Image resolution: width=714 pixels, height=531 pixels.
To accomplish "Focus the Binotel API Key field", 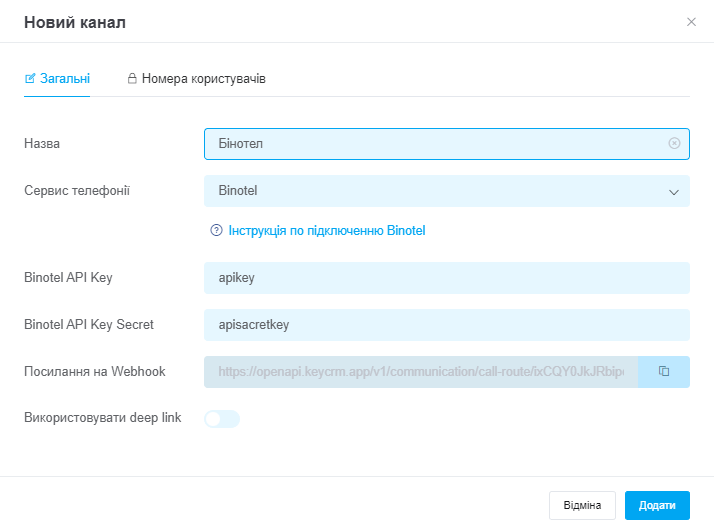I will [x=446, y=278].
